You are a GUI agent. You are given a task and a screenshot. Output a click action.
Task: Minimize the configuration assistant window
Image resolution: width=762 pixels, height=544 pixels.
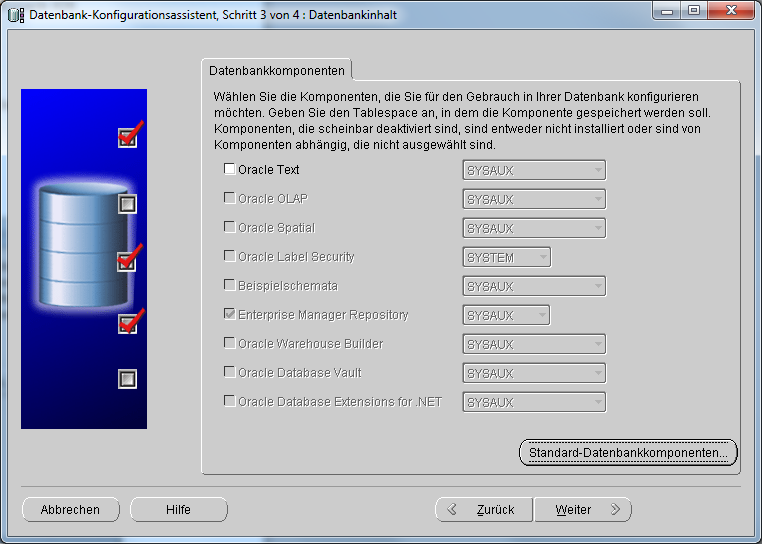[x=666, y=10]
